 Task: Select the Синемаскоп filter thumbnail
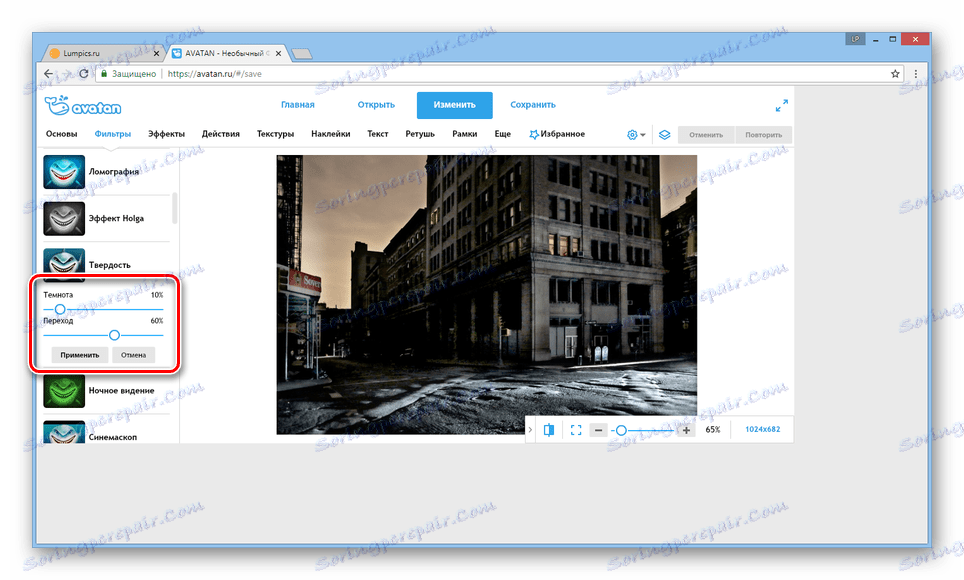(64, 432)
